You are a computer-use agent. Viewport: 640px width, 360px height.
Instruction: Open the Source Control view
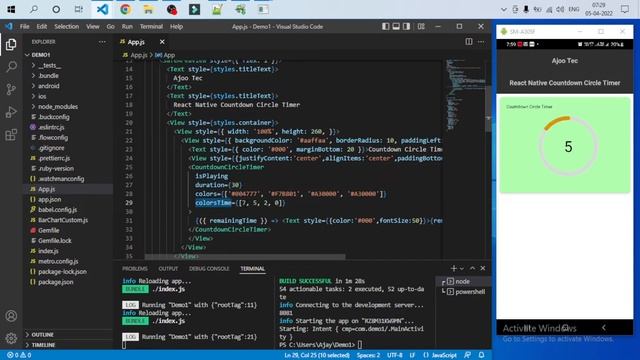tap(11, 89)
